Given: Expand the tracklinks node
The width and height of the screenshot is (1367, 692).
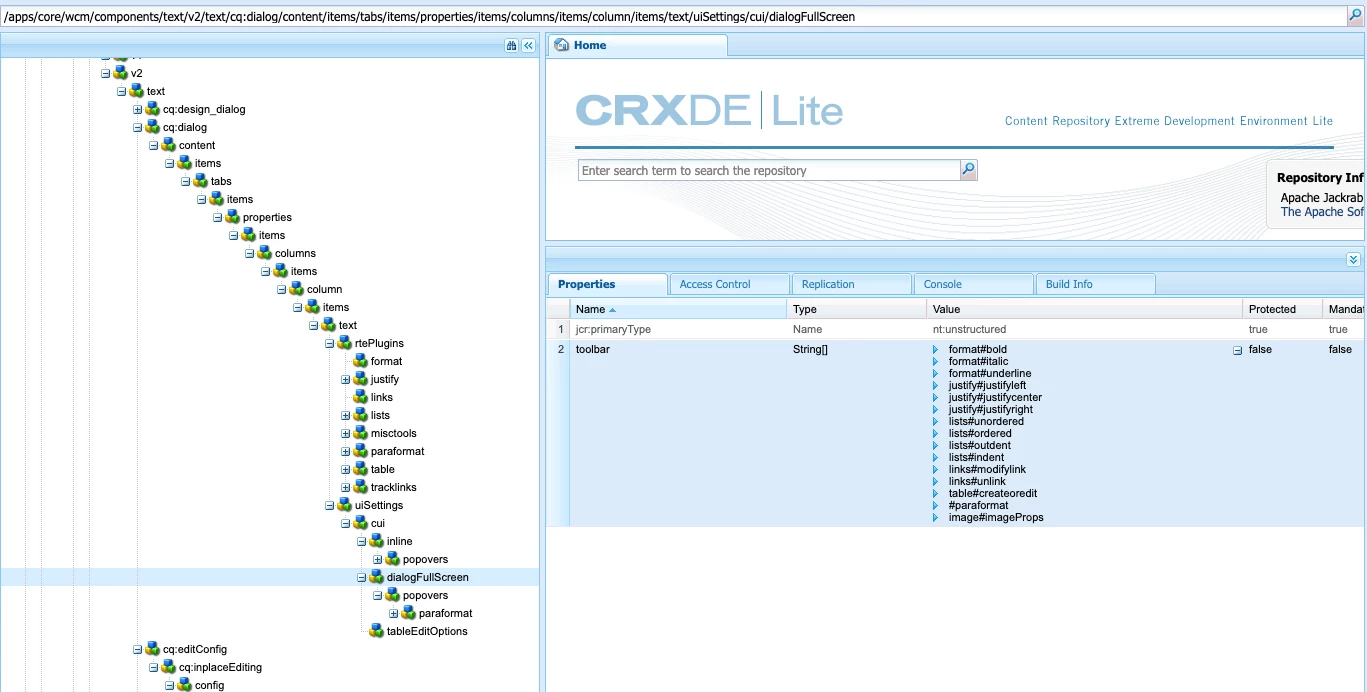Looking at the screenshot, I should click(346, 487).
